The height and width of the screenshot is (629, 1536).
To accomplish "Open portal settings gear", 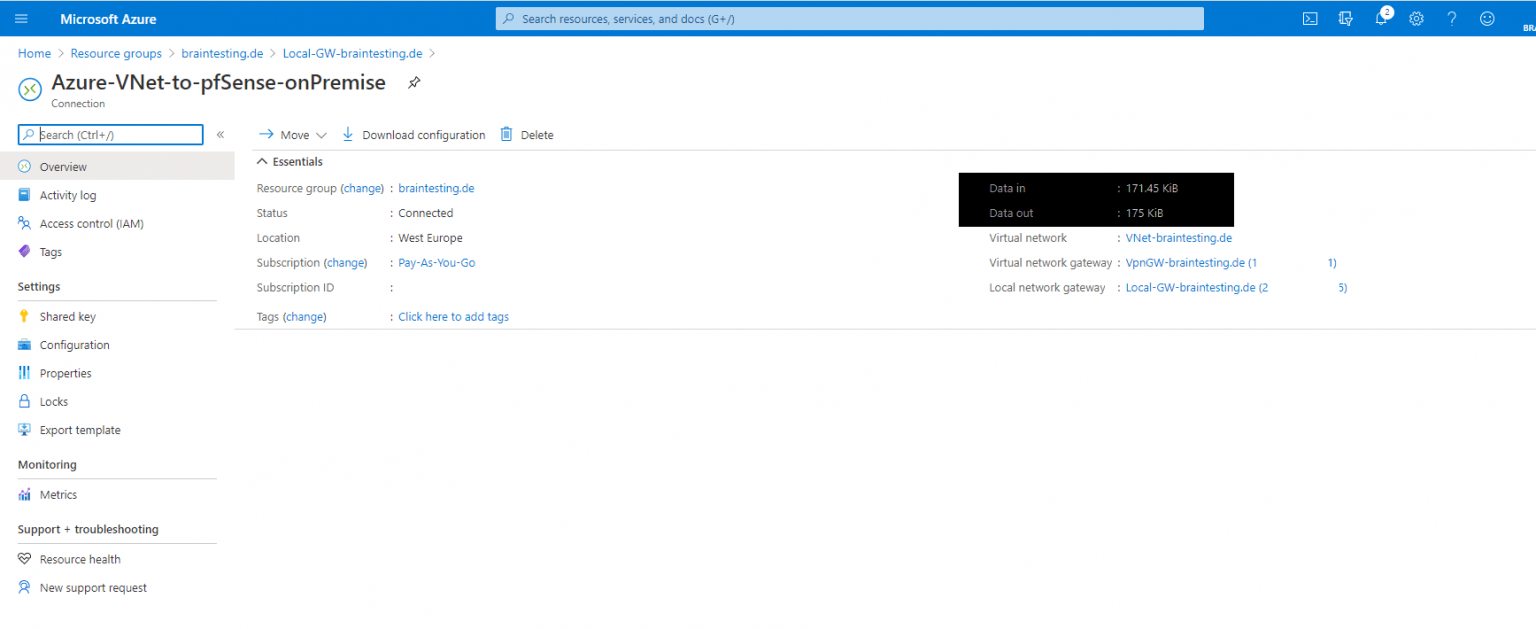I will tap(1416, 19).
